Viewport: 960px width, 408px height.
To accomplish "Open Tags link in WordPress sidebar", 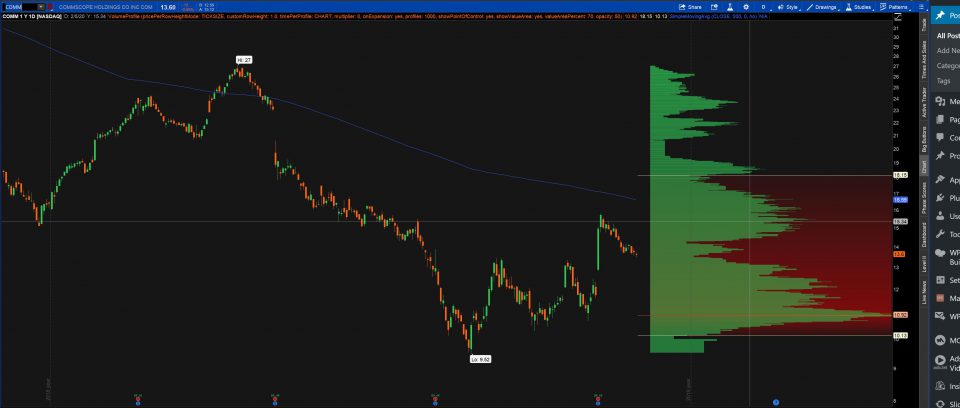I will (943, 81).
